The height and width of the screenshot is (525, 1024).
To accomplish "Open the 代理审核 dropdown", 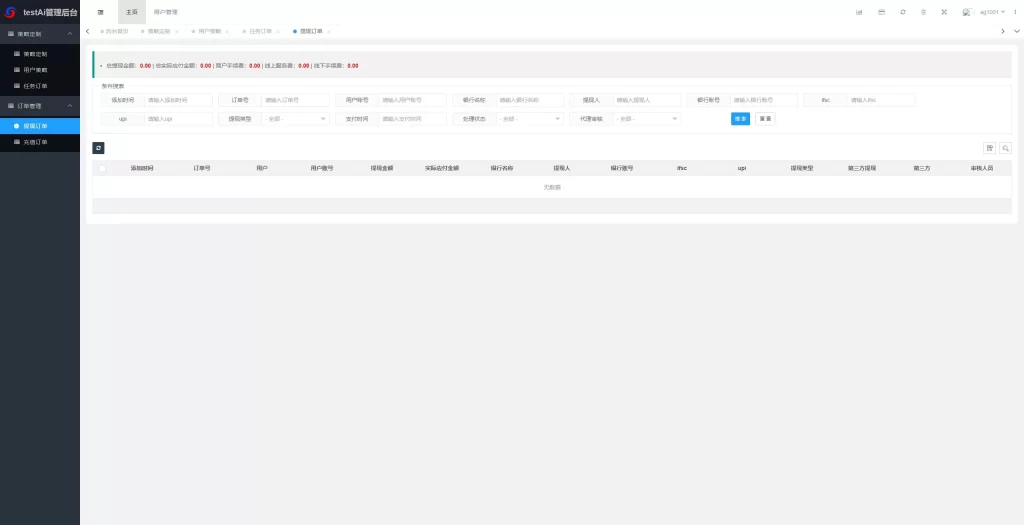I will click(x=647, y=119).
